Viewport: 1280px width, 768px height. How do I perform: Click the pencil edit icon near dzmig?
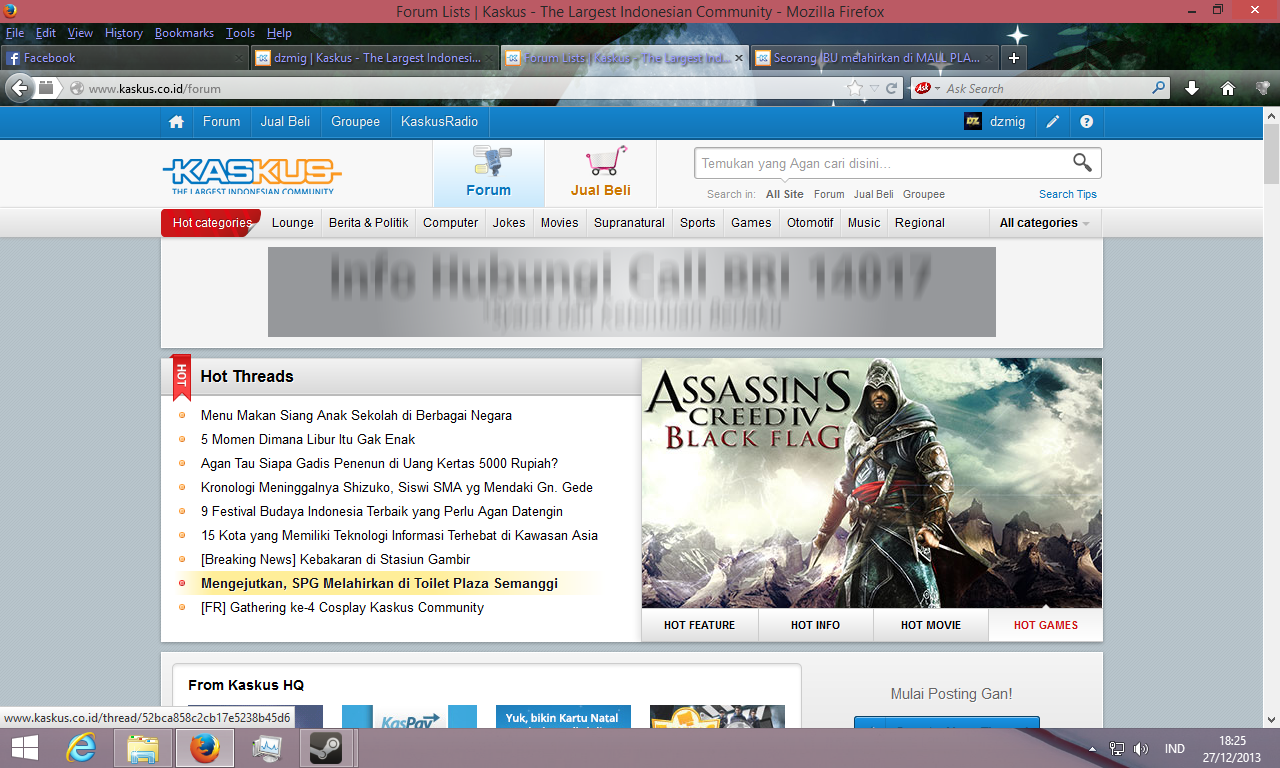1053,122
